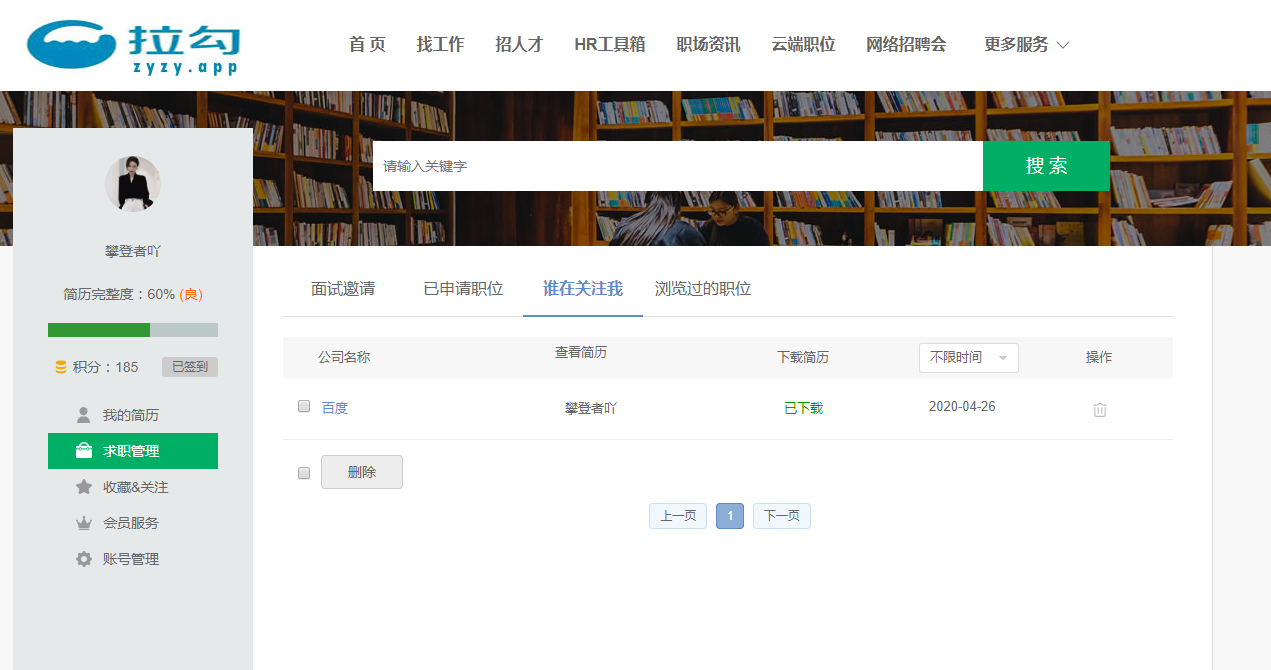Expand the 更多服务 menu
Viewport: 1271px width, 670px height.
(1027, 45)
